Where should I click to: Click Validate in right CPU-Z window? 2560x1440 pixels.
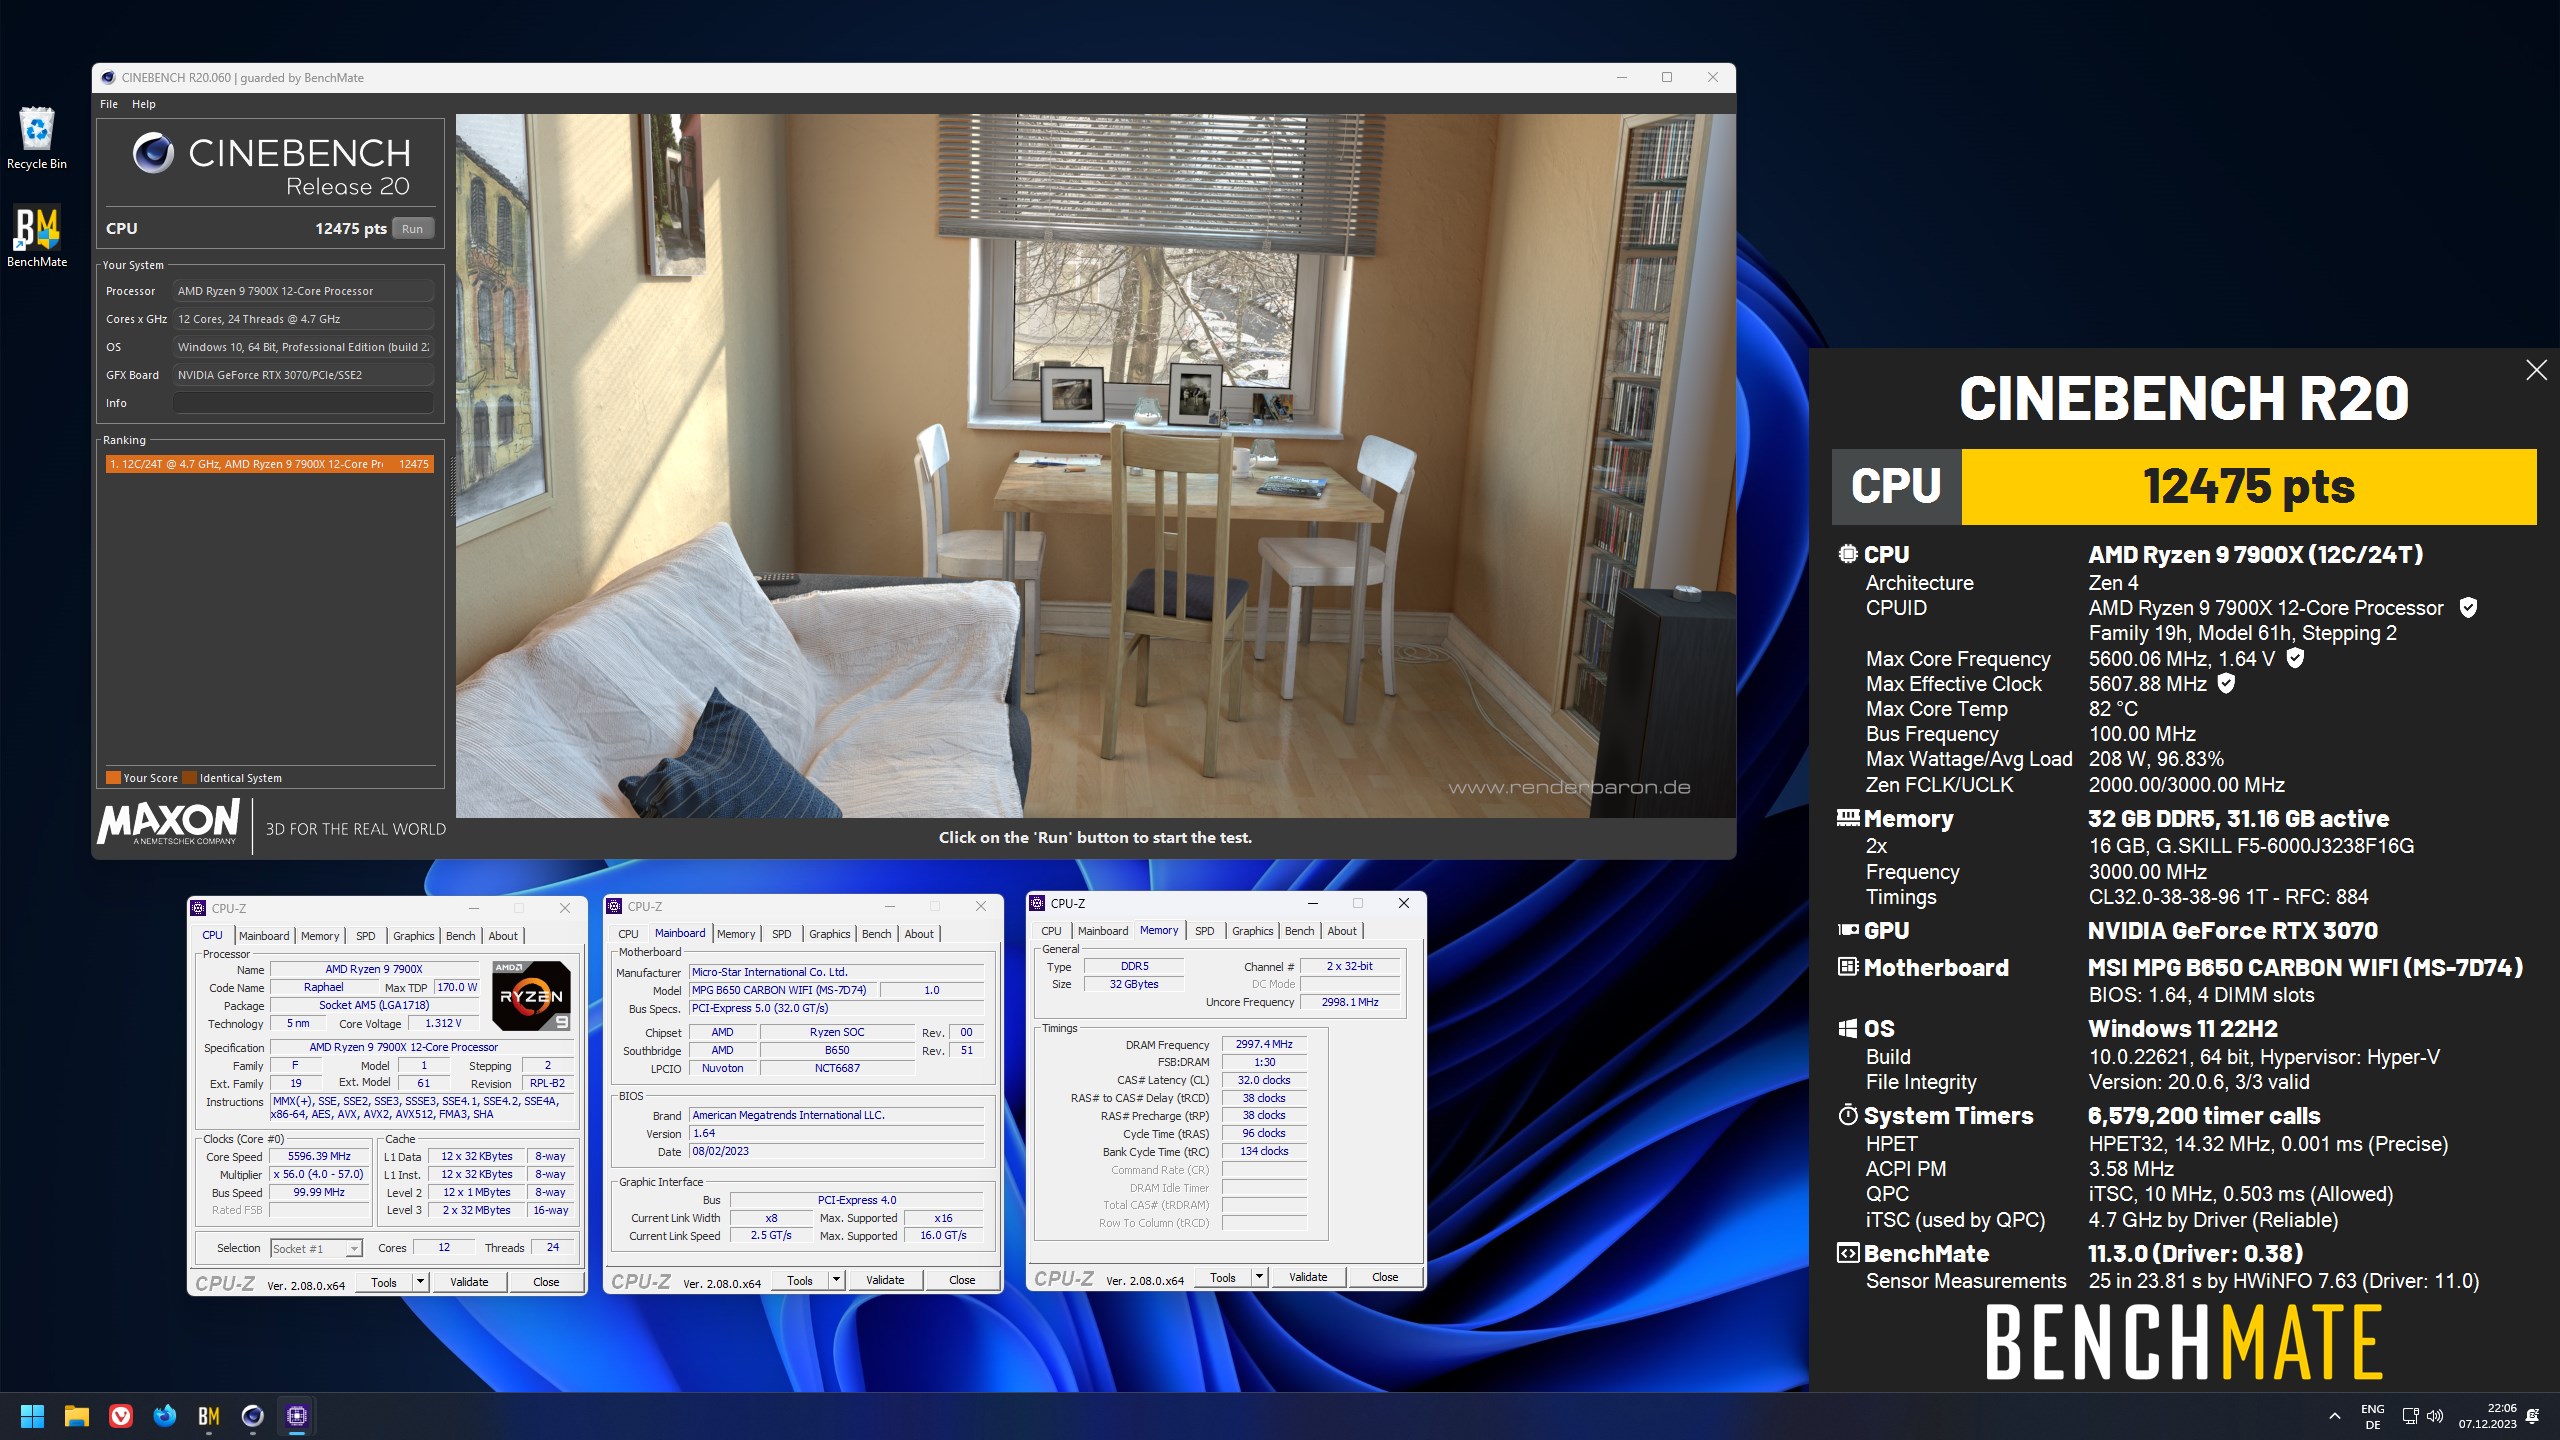click(x=1308, y=1277)
